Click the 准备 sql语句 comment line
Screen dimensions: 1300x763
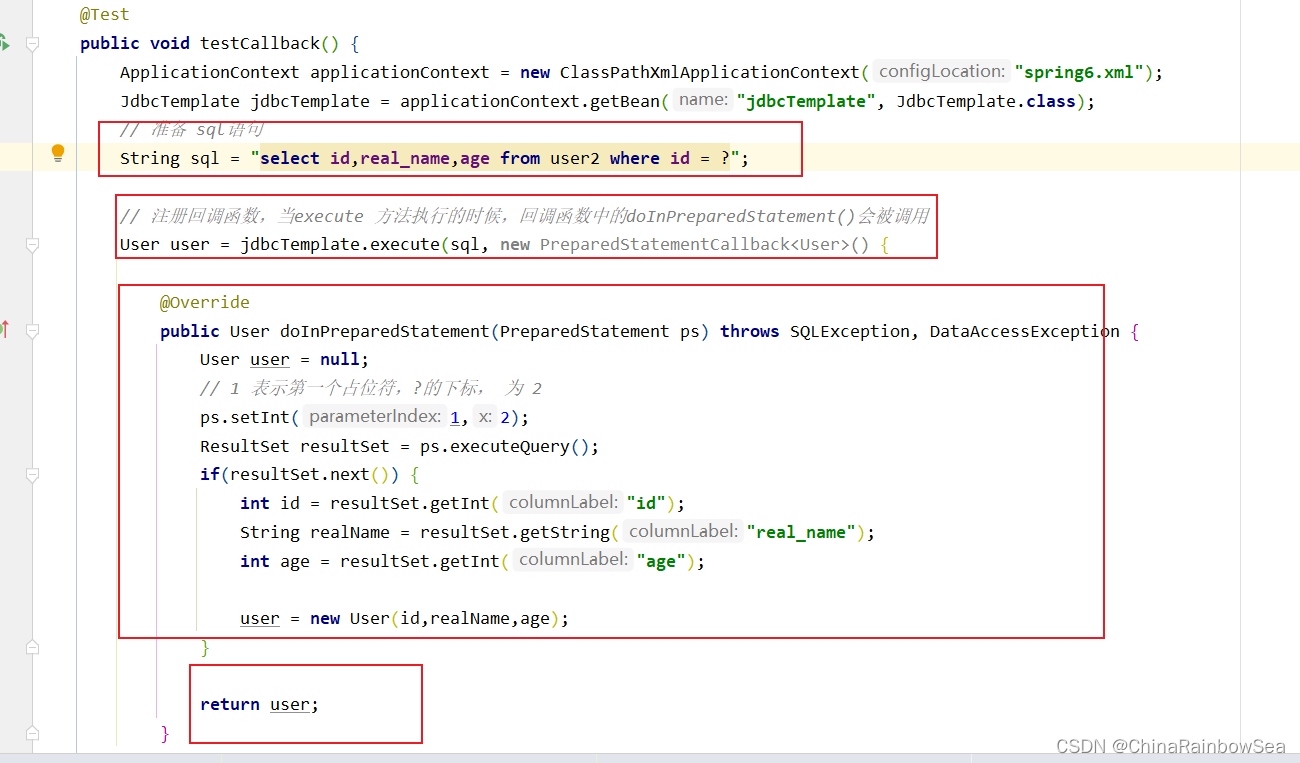191,129
